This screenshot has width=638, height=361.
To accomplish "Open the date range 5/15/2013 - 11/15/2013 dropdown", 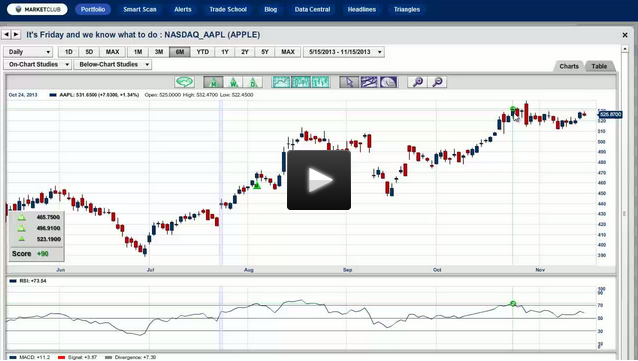I will coord(344,52).
